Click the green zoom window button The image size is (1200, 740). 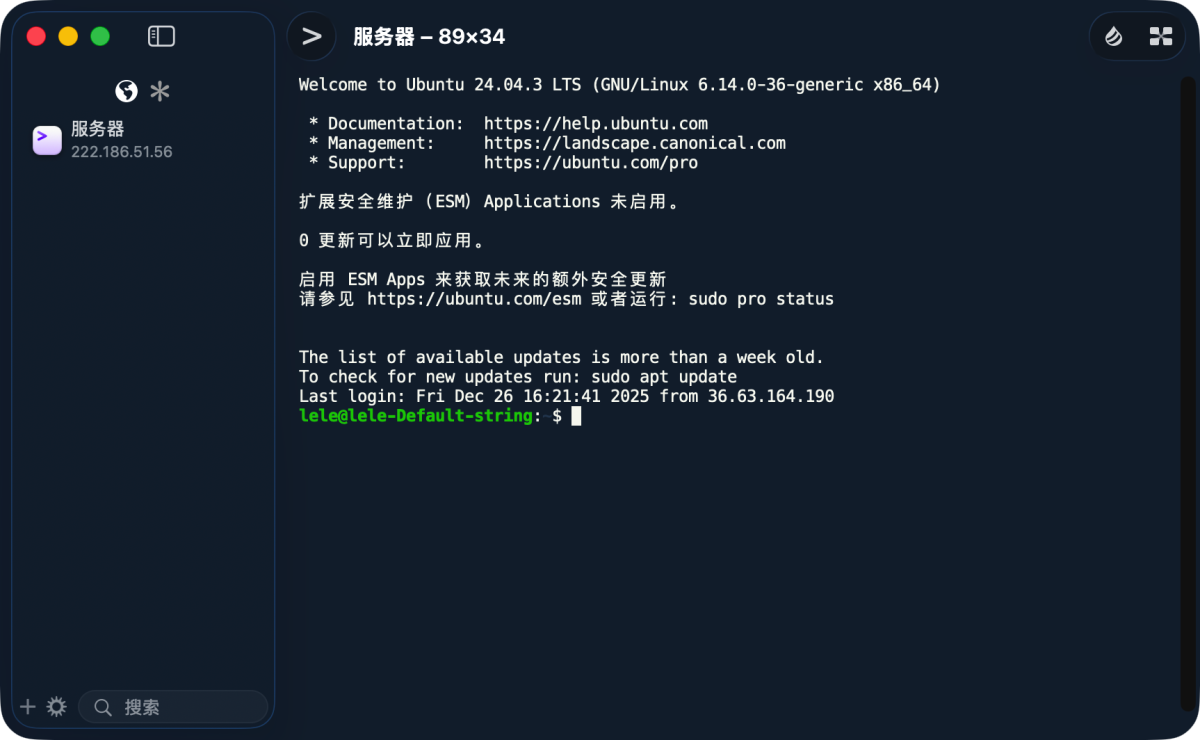click(100, 37)
